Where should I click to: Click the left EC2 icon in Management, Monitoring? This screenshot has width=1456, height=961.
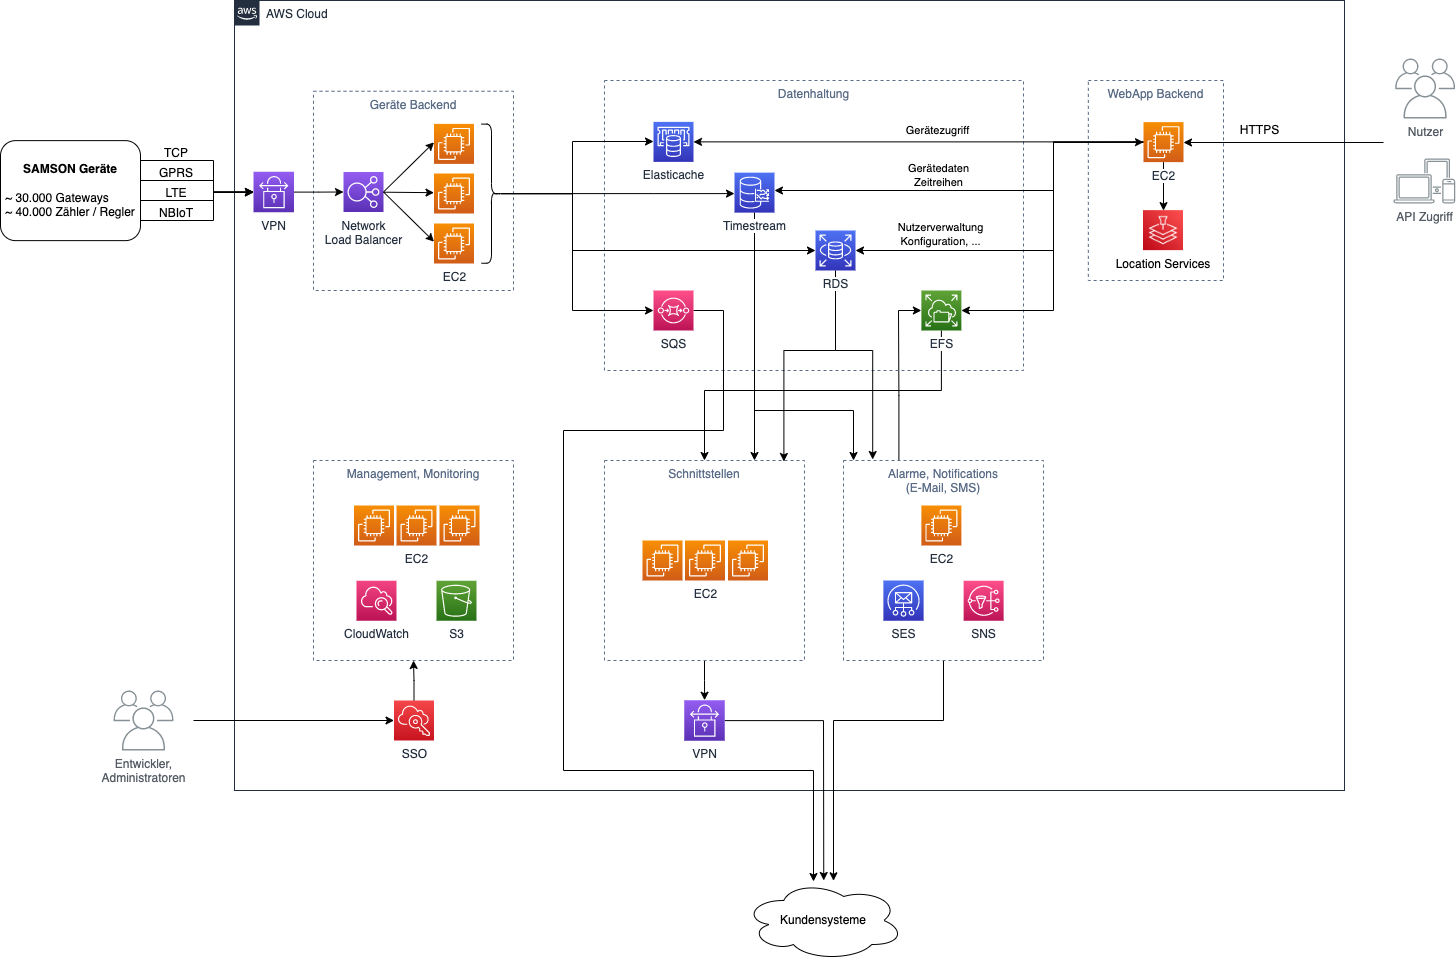tap(374, 525)
